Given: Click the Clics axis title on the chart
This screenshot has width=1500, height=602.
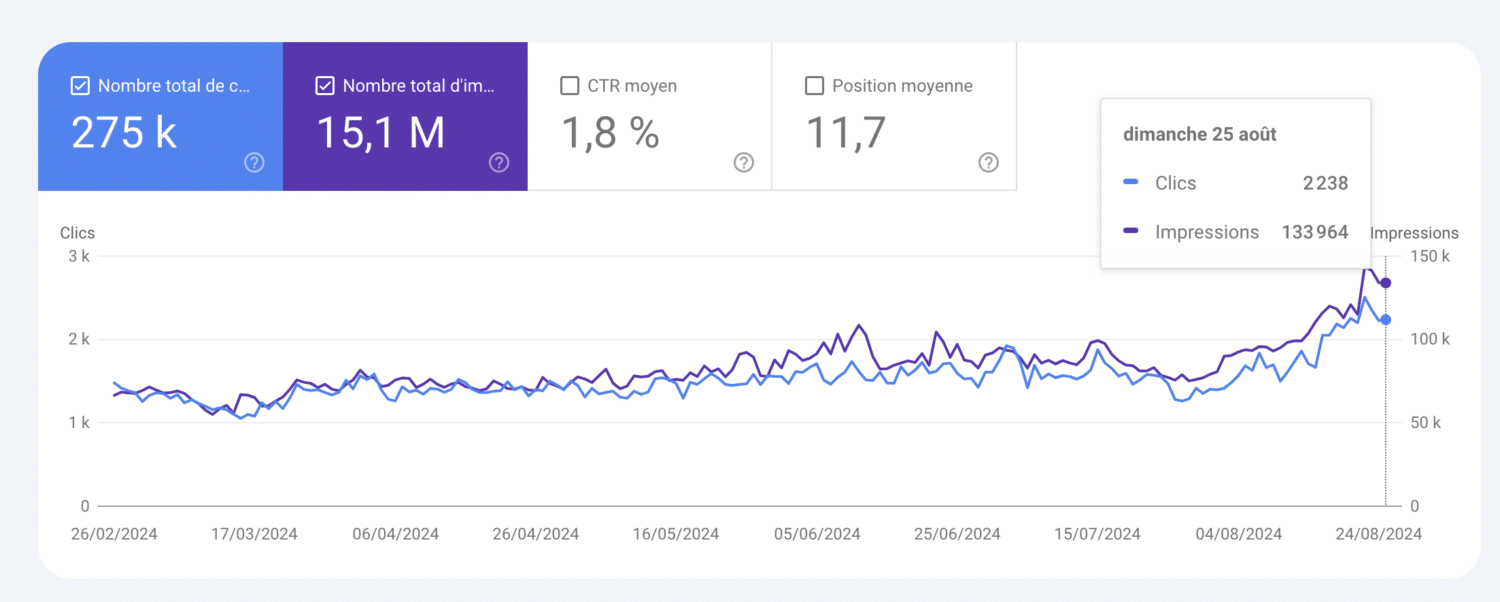Looking at the screenshot, I should (77, 233).
